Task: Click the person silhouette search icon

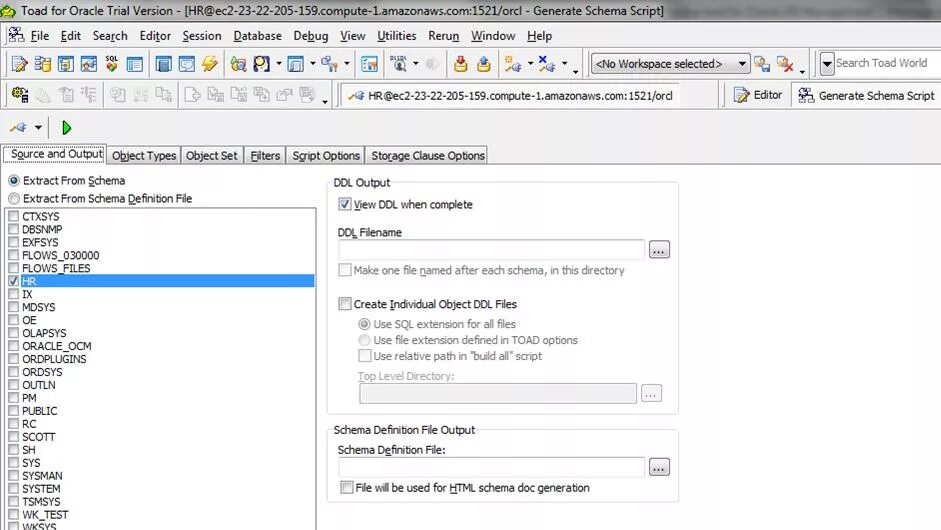Action: pos(262,64)
